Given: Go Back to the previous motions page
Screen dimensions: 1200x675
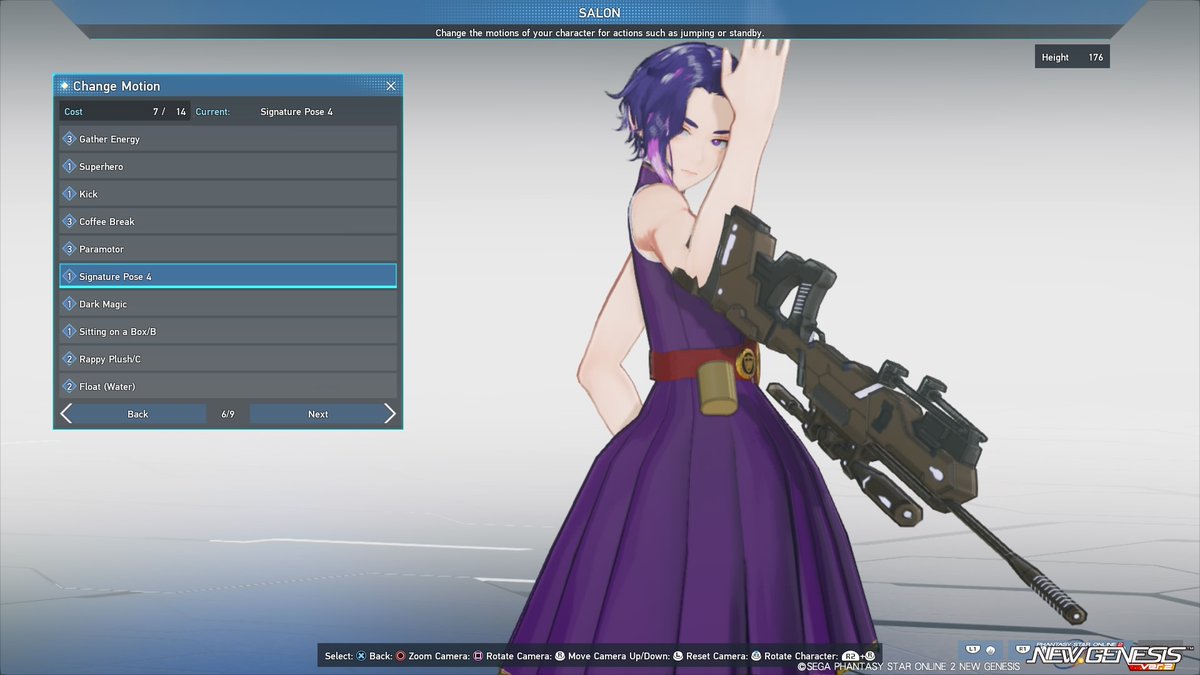Looking at the screenshot, I should click(x=138, y=414).
